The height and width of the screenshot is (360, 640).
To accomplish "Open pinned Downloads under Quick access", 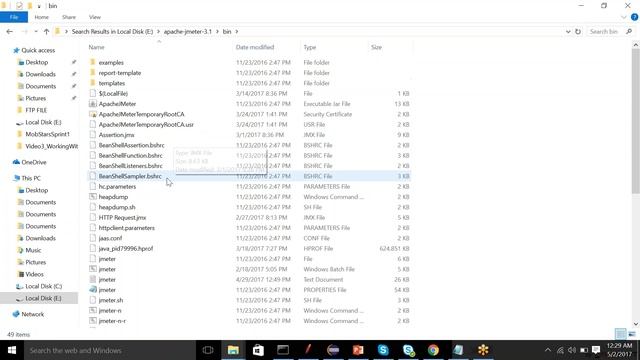I will coord(40,74).
